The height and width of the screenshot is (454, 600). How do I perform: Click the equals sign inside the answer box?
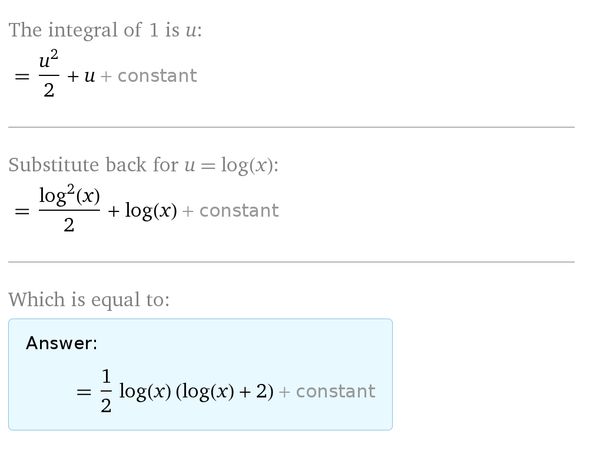[84, 392]
